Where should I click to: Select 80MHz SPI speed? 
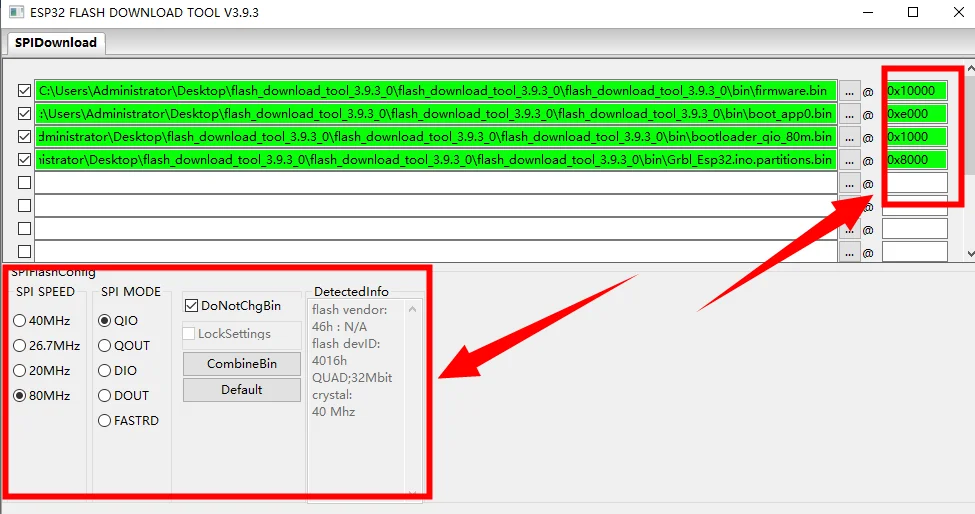click(x=42, y=395)
